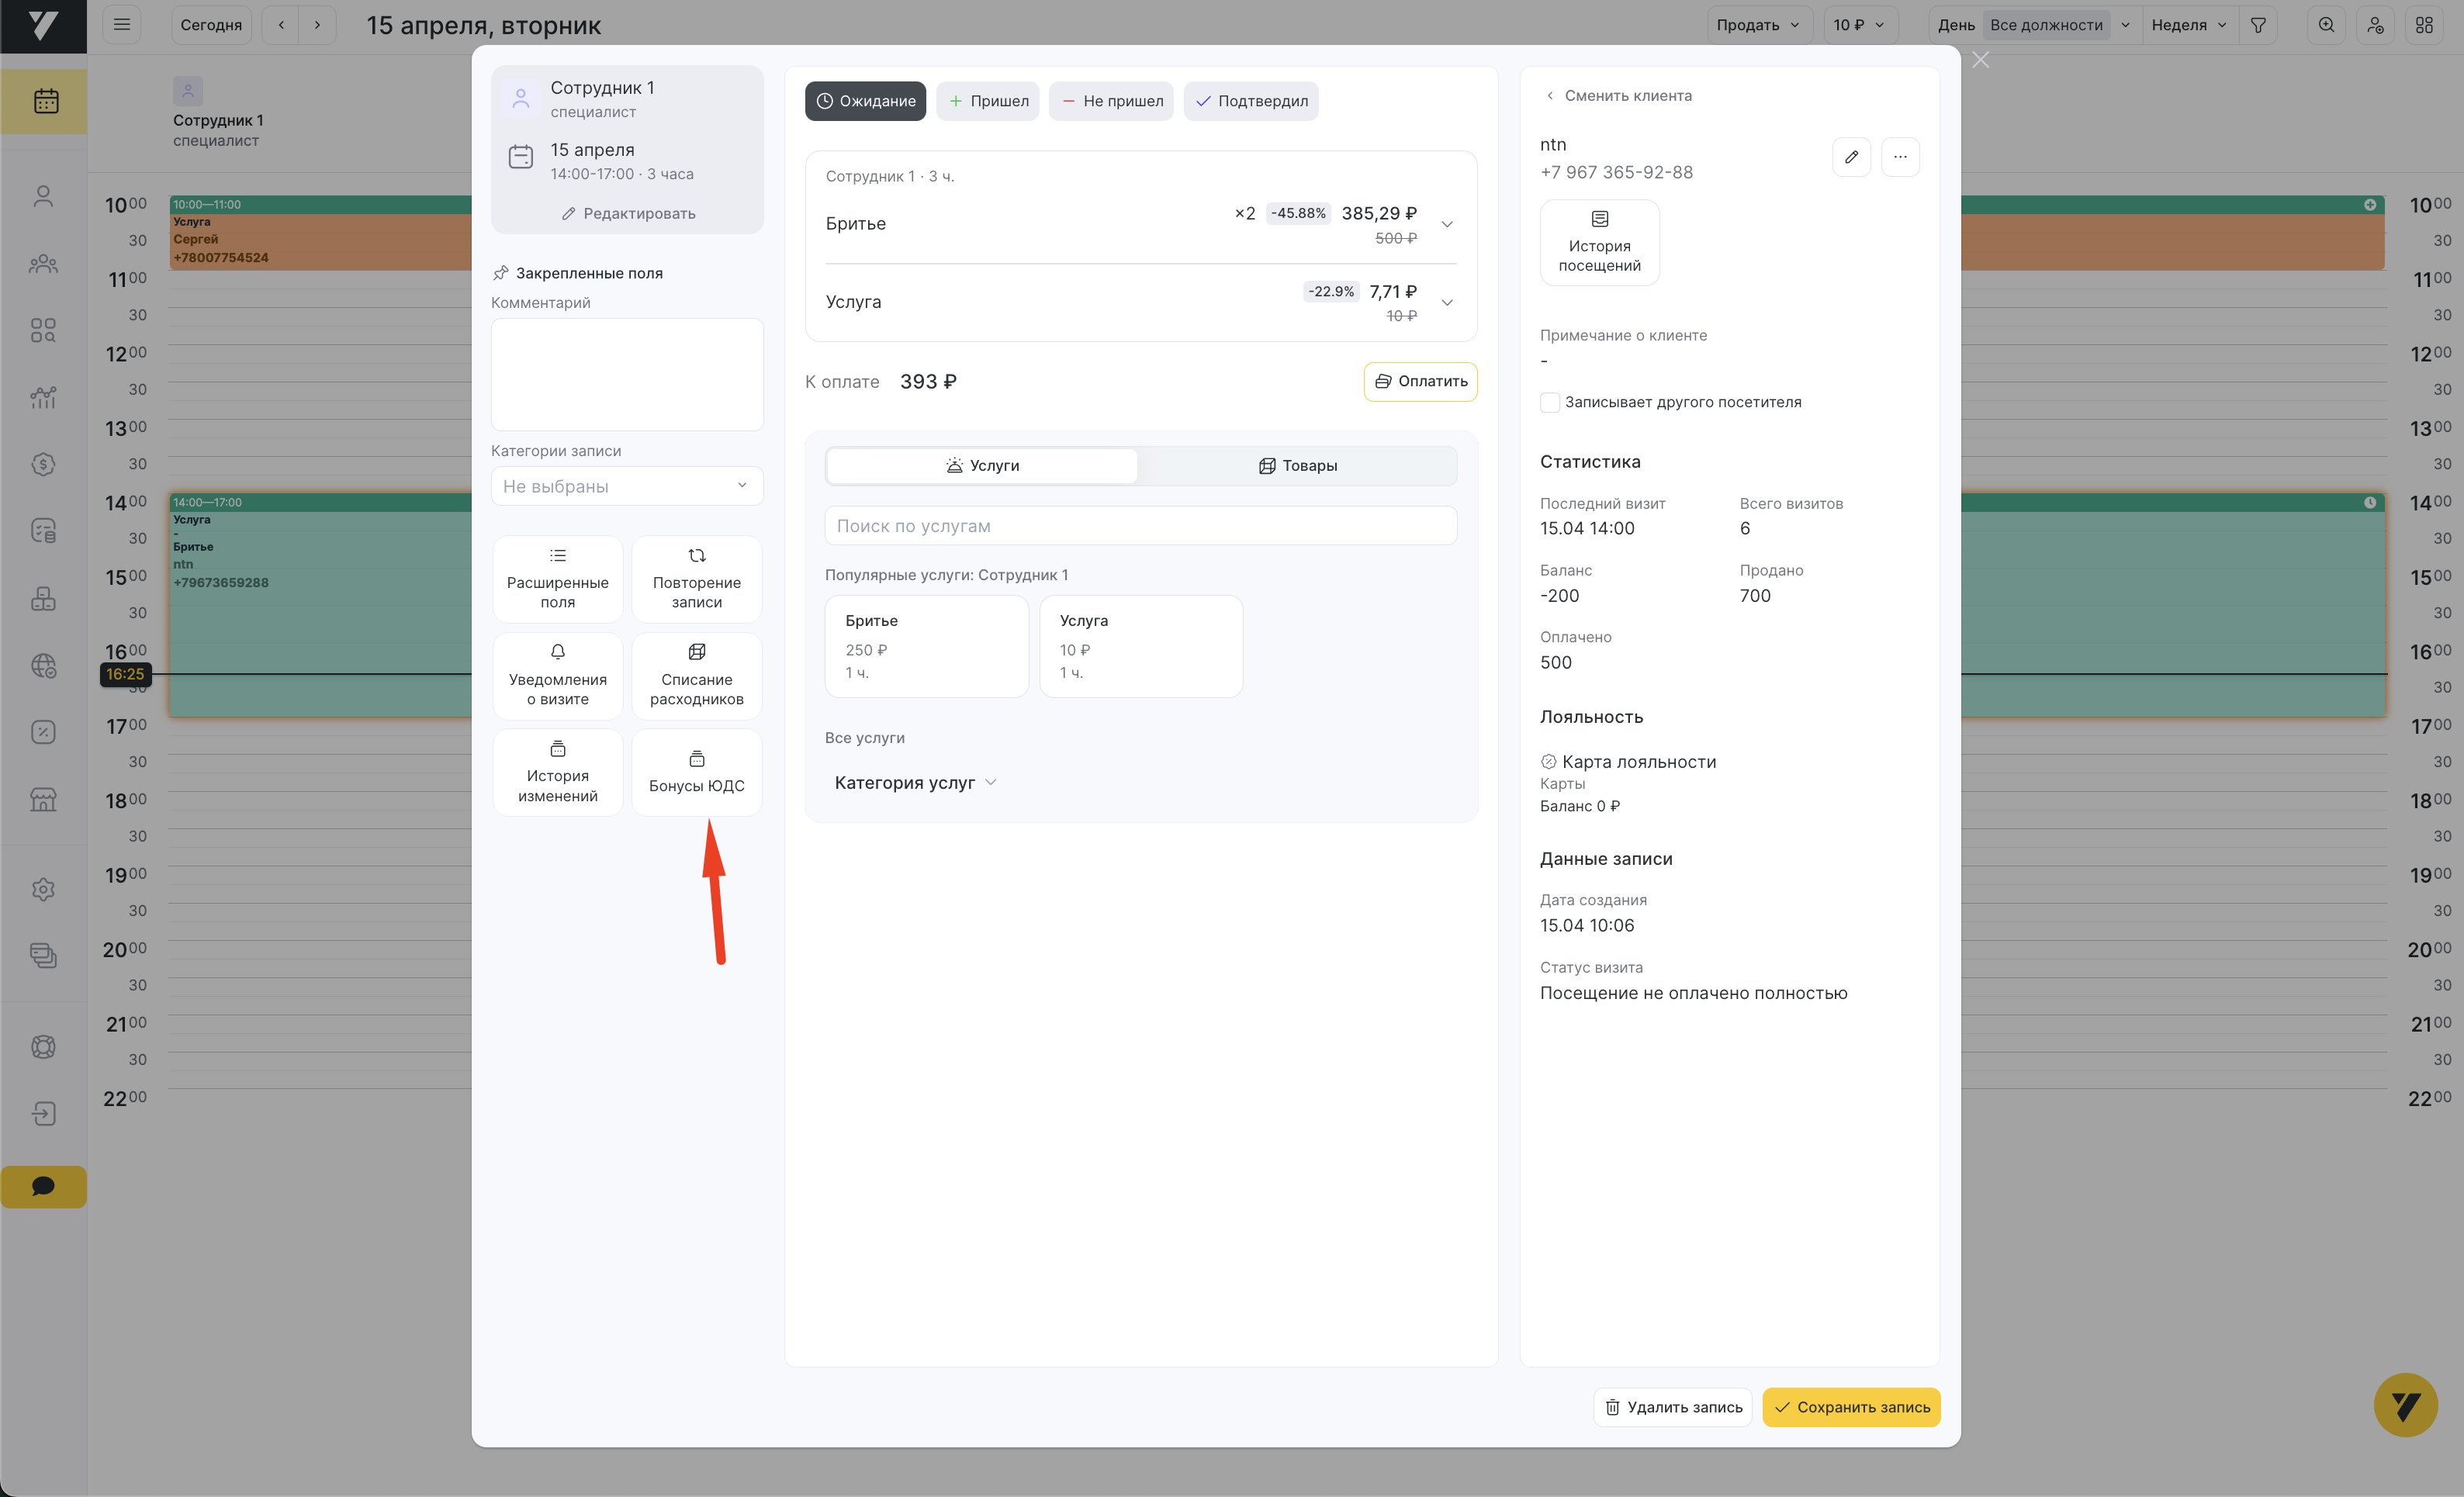The height and width of the screenshot is (1497, 2464).
Task: Open Расширенные поля tile
Action: click(557, 579)
